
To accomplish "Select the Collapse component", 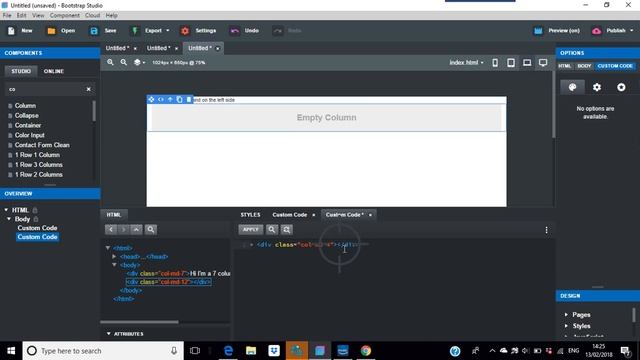I will (x=27, y=116).
